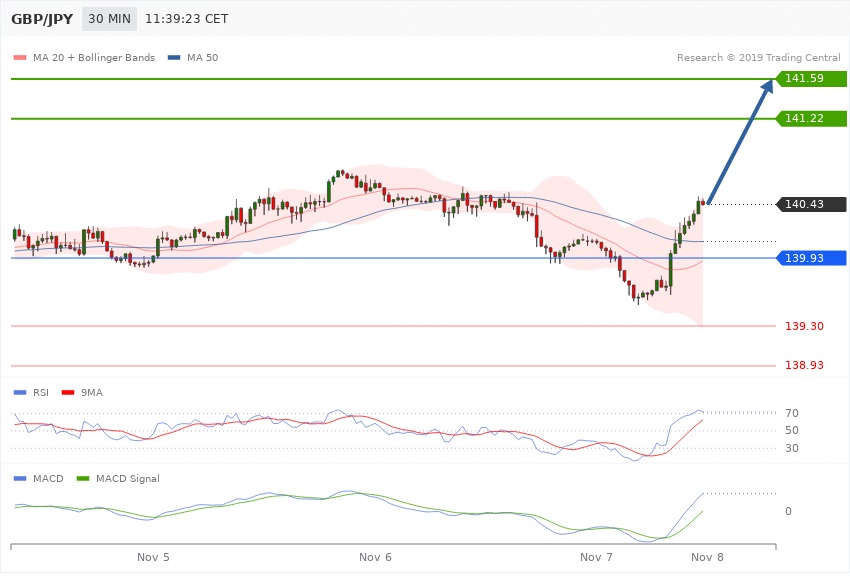Select the Nov 6 date label

(374, 556)
